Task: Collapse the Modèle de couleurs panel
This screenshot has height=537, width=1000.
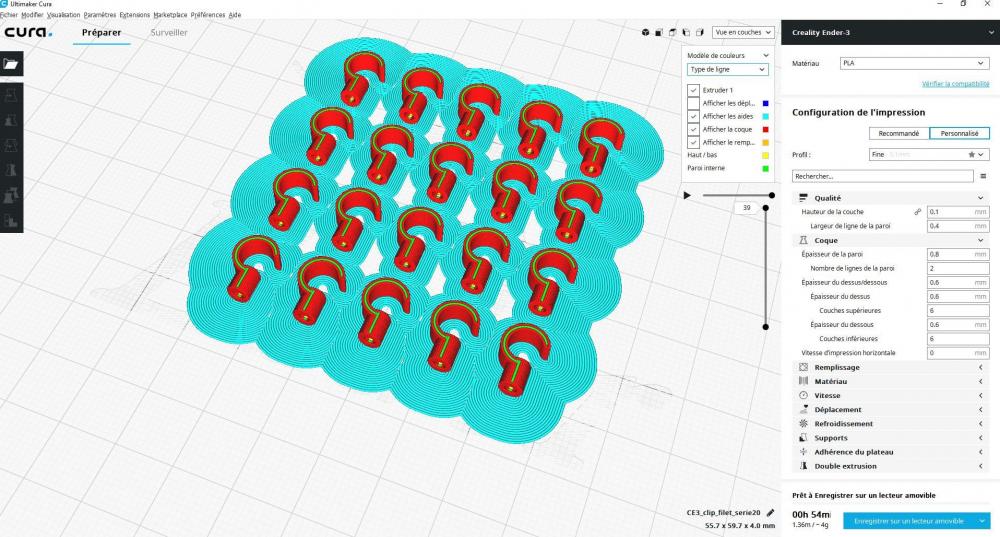Action: click(x=766, y=55)
